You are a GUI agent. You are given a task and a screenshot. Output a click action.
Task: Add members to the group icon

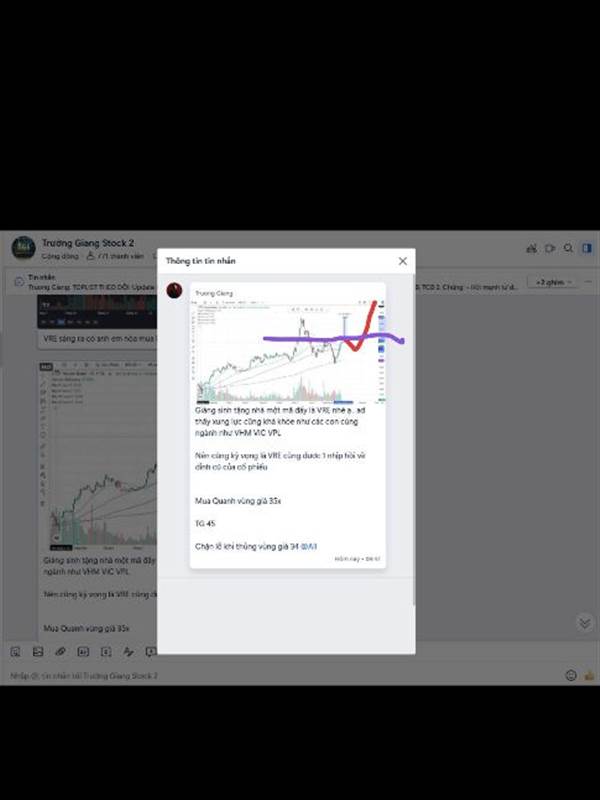[532, 248]
